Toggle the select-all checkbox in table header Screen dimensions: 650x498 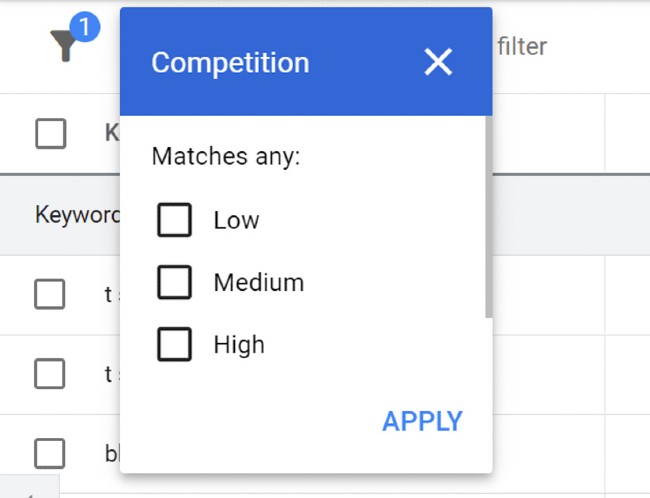pyautogui.click(x=51, y=133)
